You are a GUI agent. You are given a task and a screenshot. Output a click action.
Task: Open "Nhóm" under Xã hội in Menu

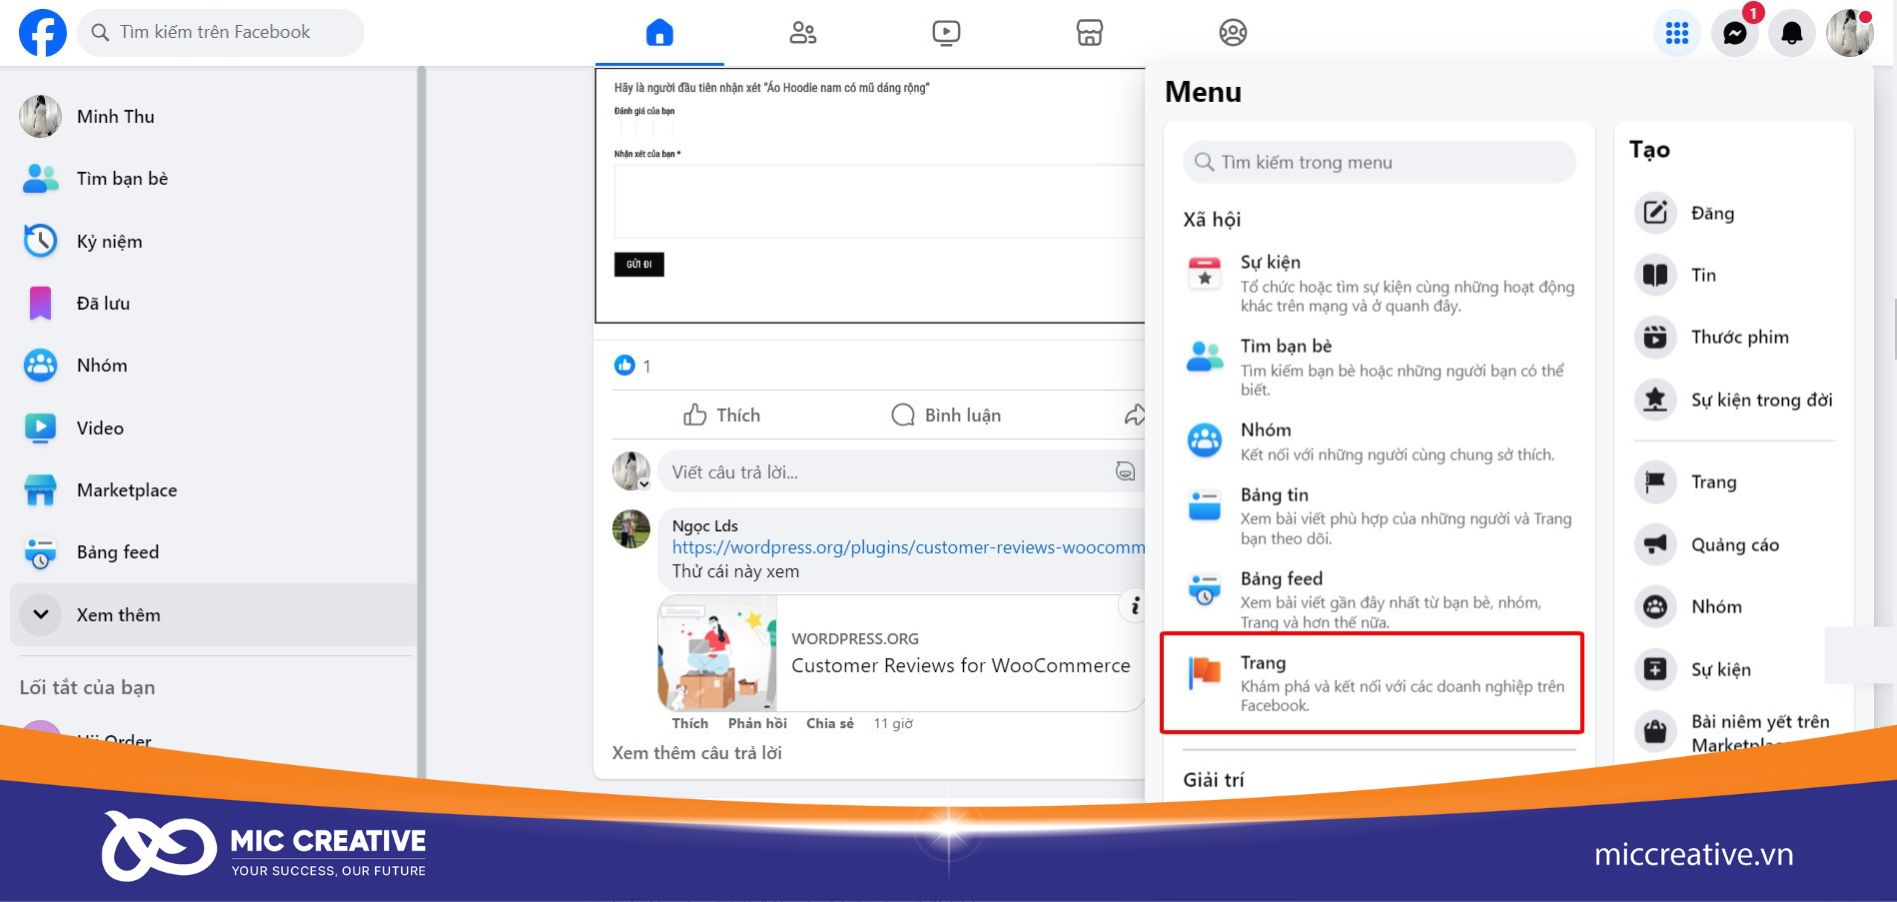(1379, 441)
